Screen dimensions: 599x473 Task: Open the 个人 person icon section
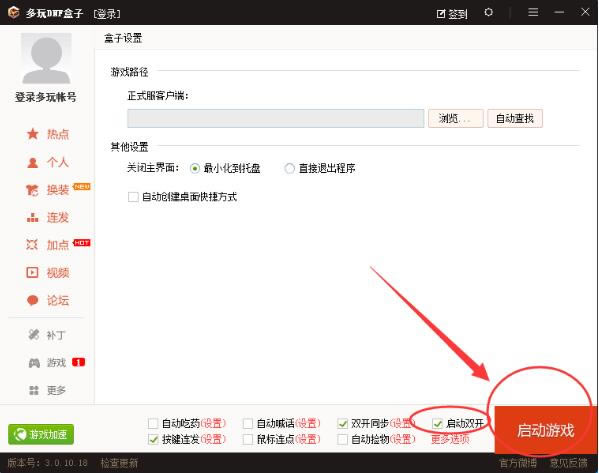tap(33, 162)
